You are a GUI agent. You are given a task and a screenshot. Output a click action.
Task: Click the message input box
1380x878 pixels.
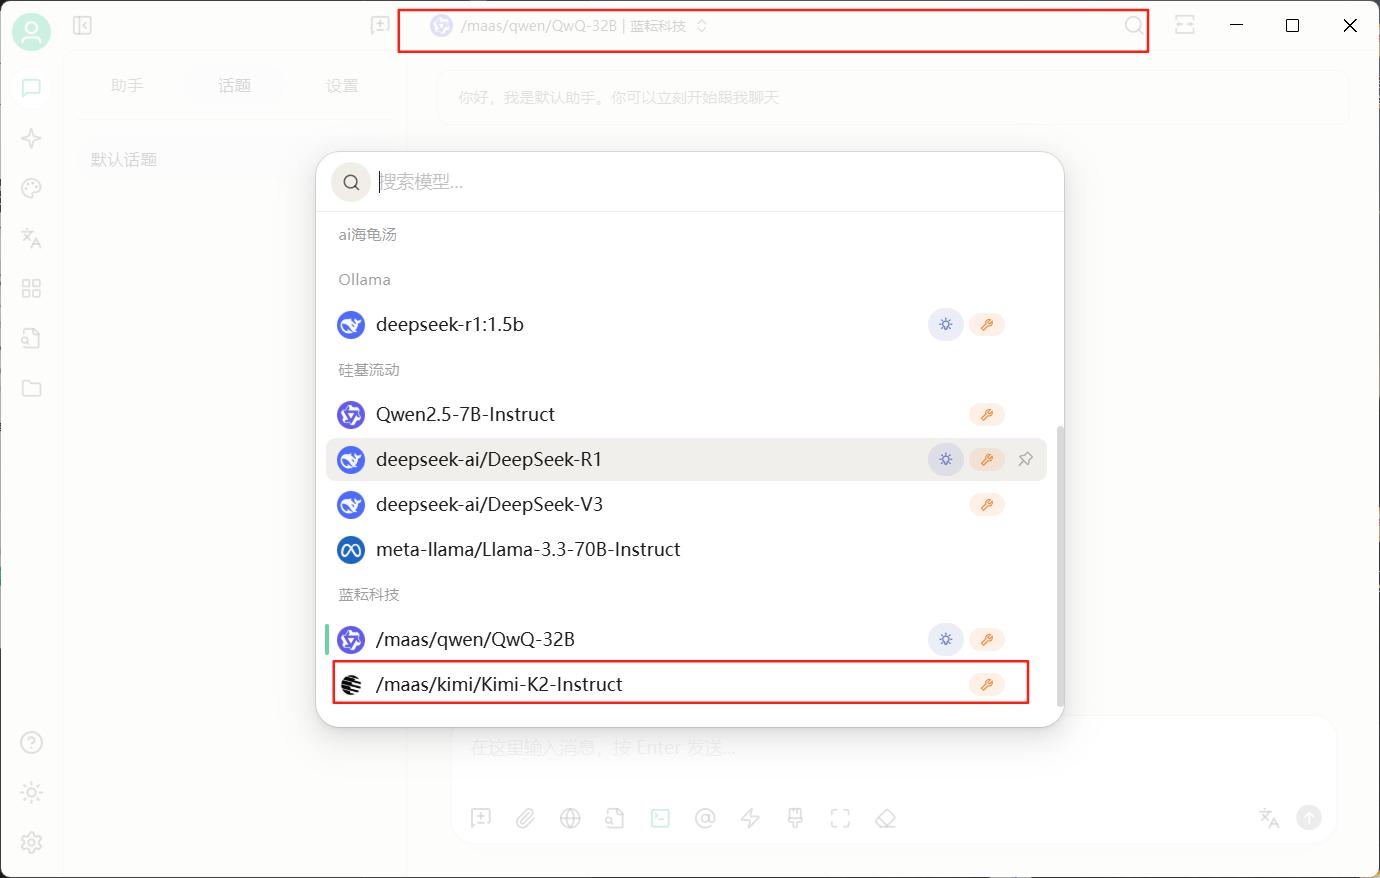pyautogui.click(x=893, y=748)
